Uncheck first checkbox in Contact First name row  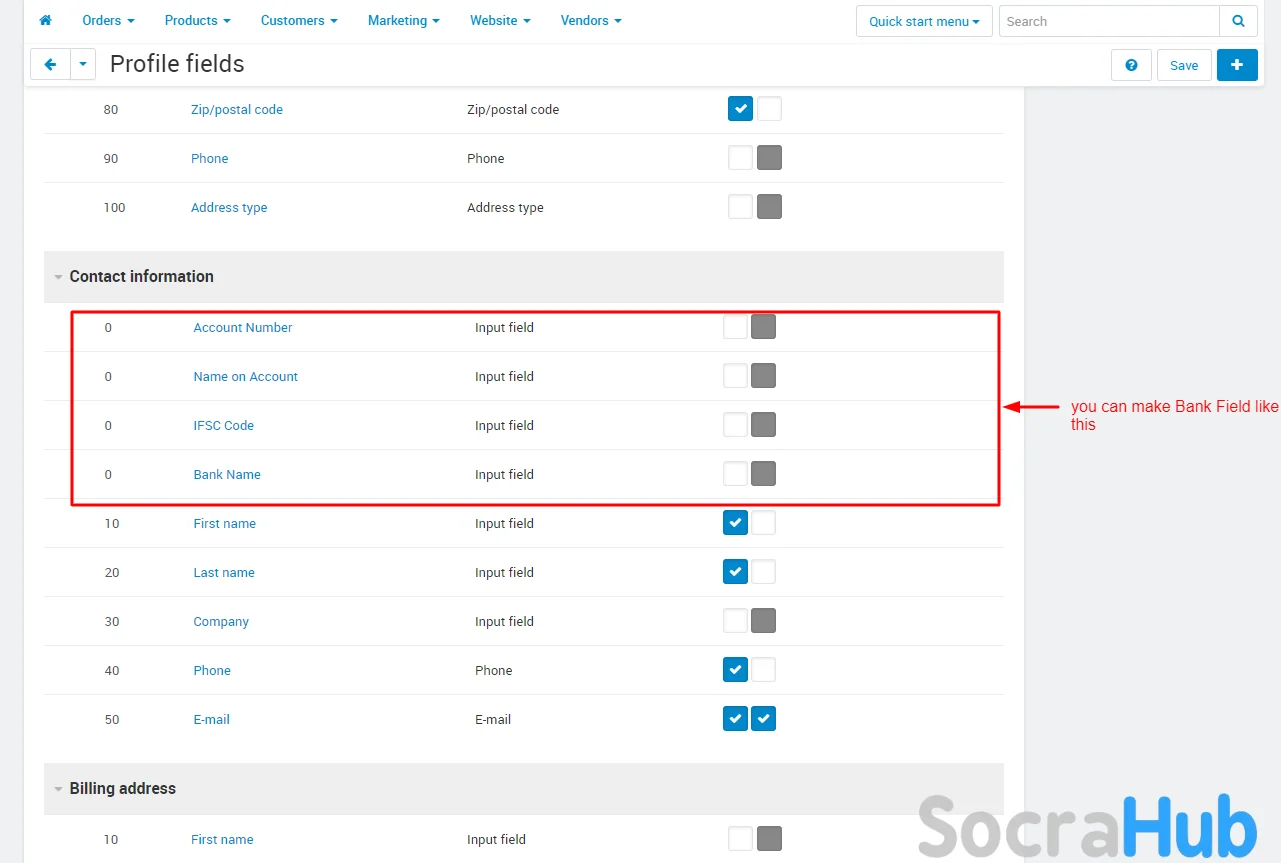coord(735,523)
